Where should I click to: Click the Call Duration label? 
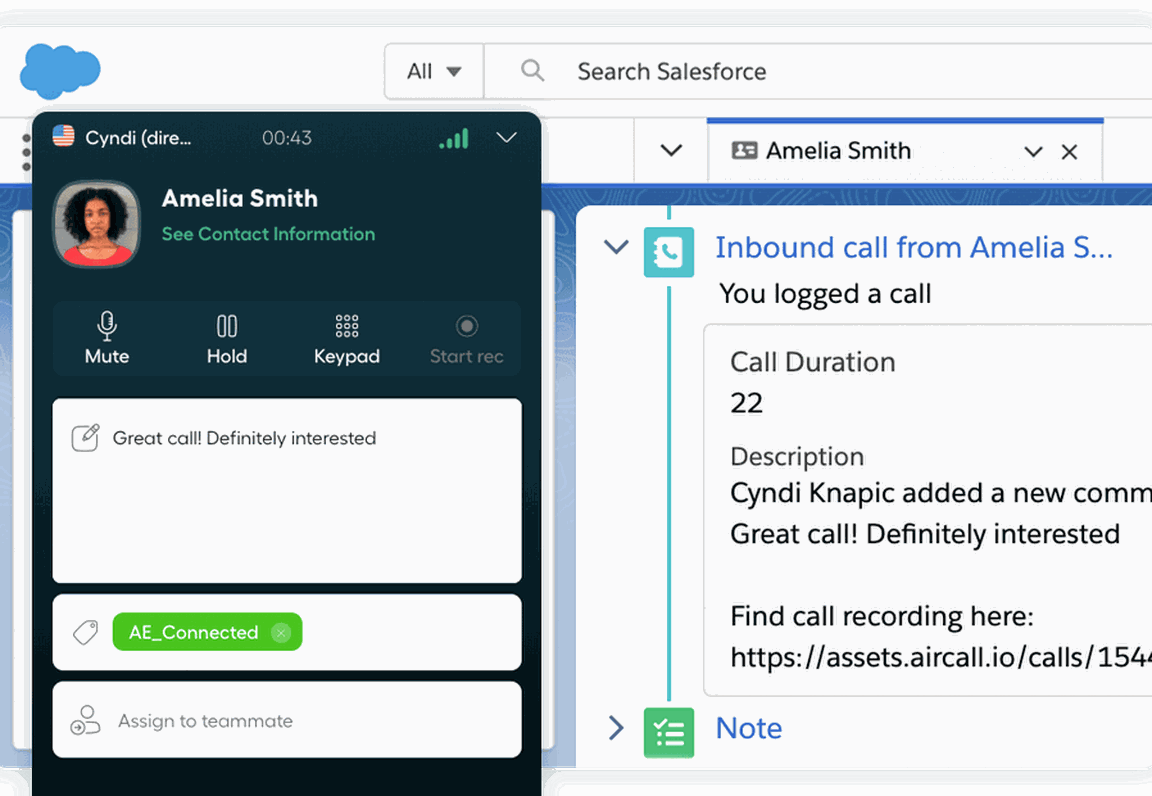point(813,362)
